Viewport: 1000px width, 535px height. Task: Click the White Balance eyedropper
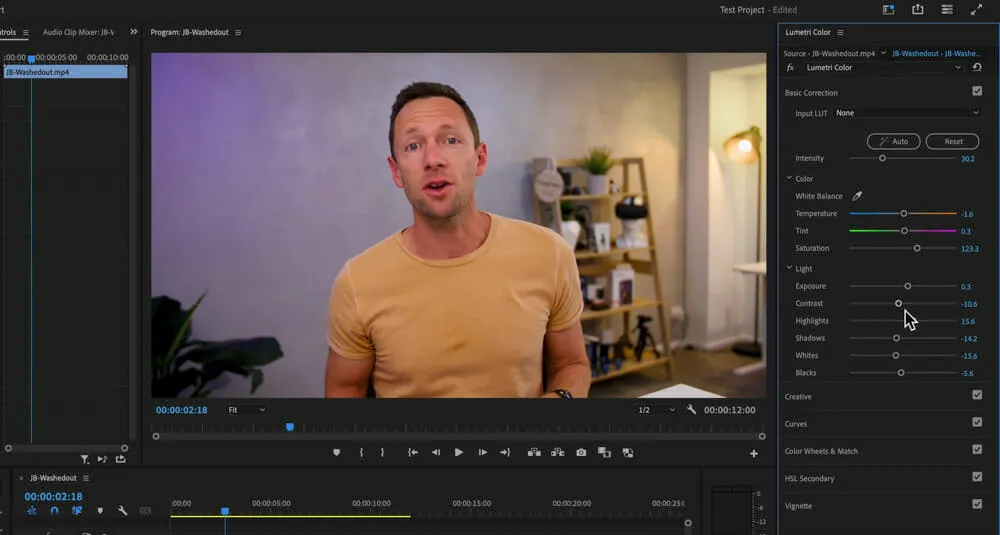tap(856, 196)
